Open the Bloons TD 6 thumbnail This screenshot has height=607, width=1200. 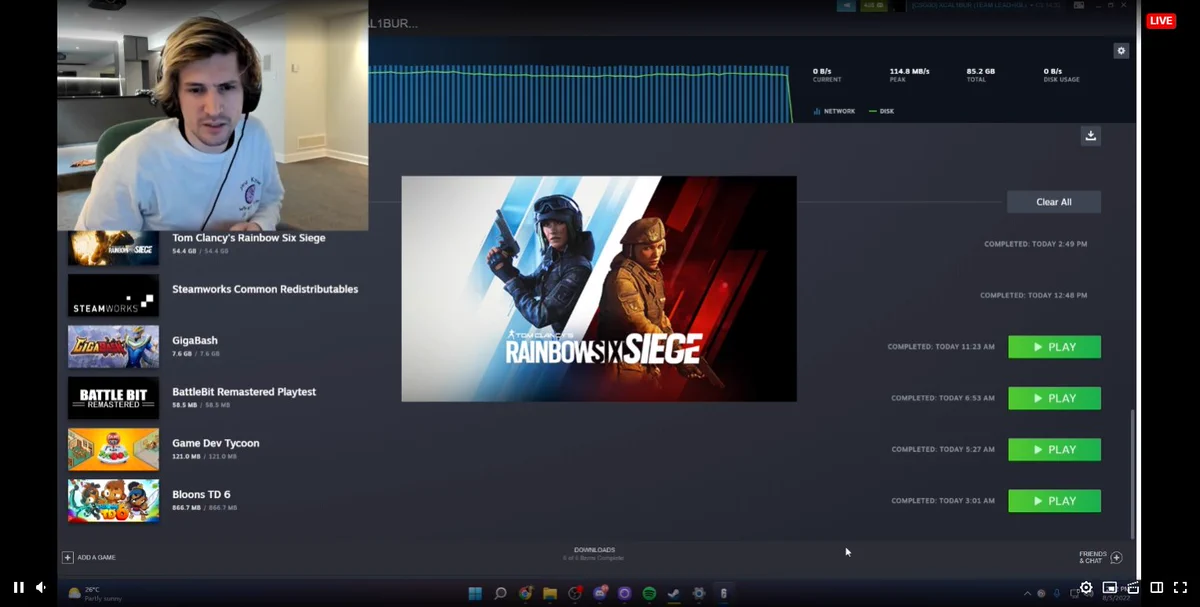[113, 501]
